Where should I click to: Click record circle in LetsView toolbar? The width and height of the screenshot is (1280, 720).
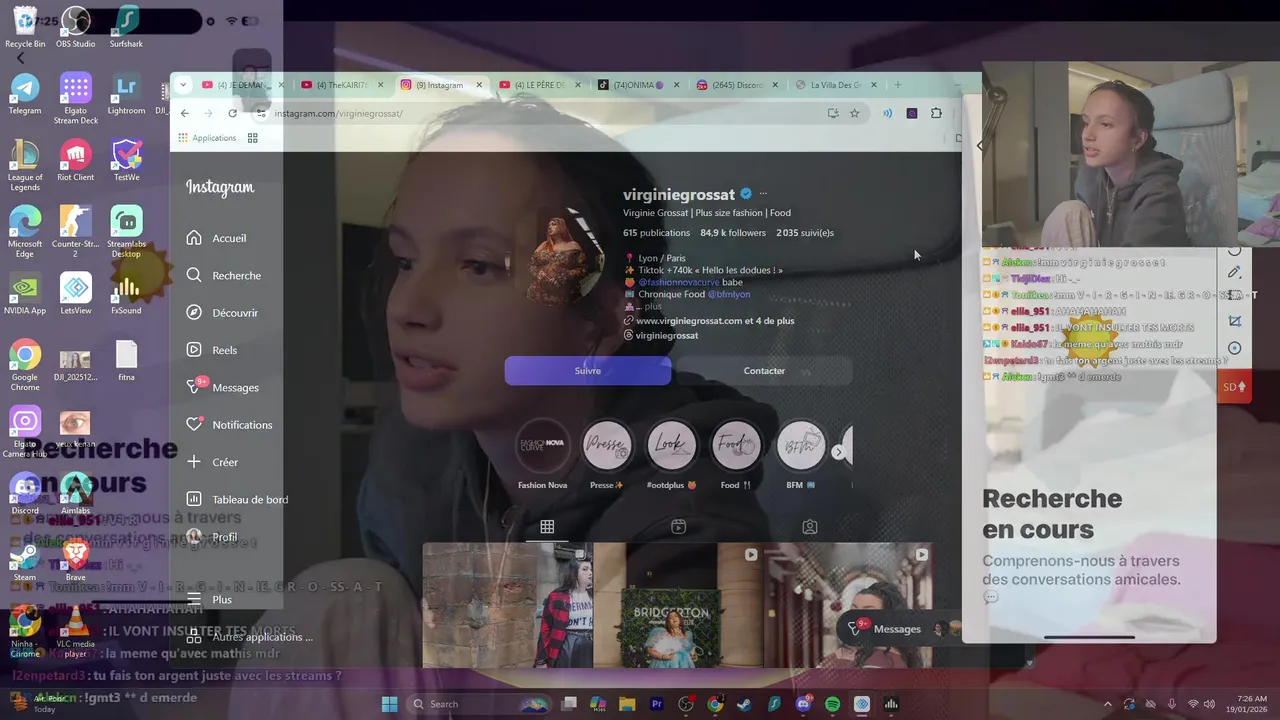pyautogui.click(x=1234, y=348)
